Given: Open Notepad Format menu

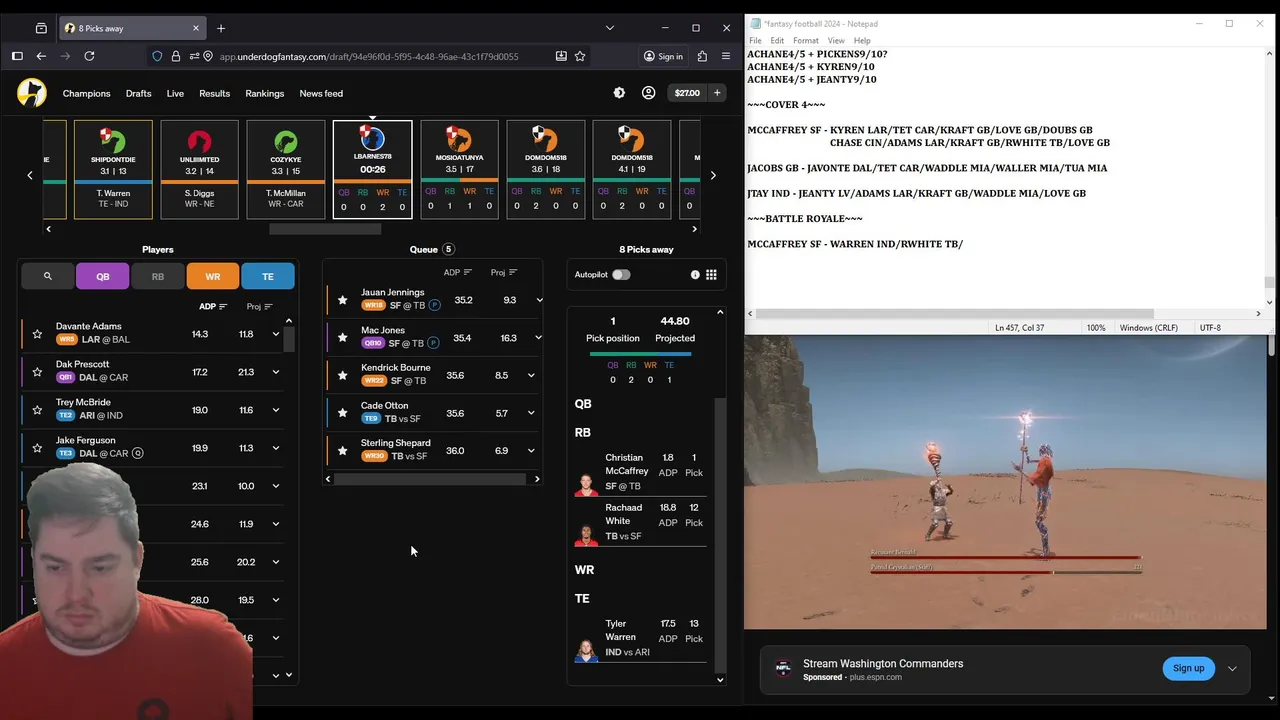Looking at the screenshot, I should (x=806, y=41).
